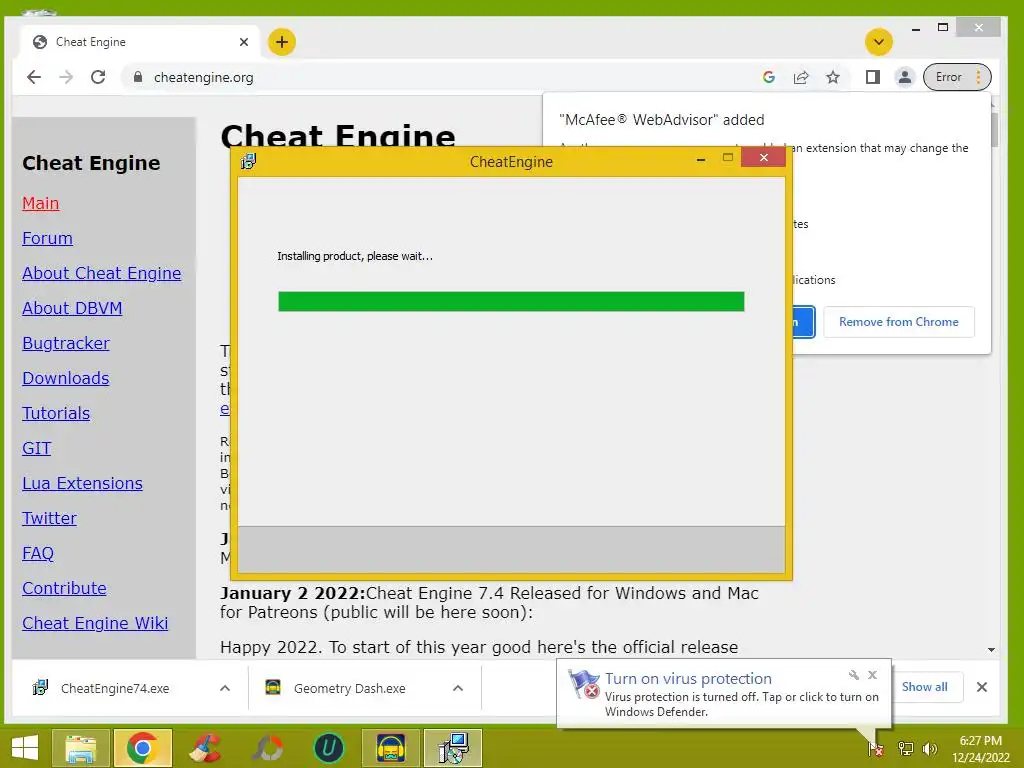
Task: Dismiss the virus protection notification
Action: click(872, 675)
